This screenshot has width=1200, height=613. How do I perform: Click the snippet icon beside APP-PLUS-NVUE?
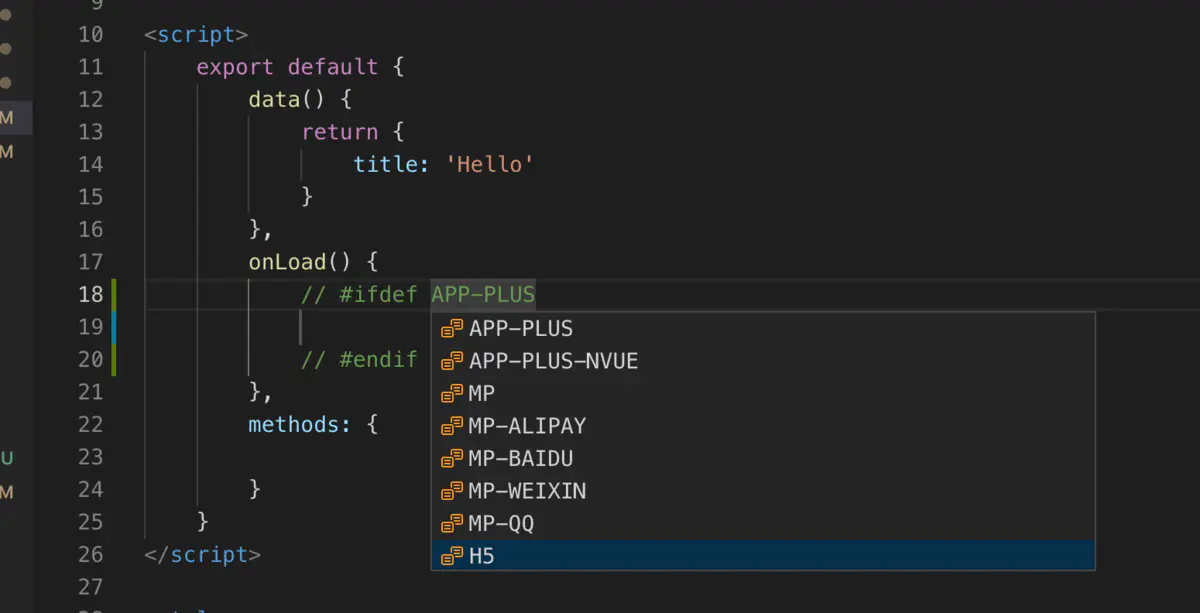coord(452,361)
